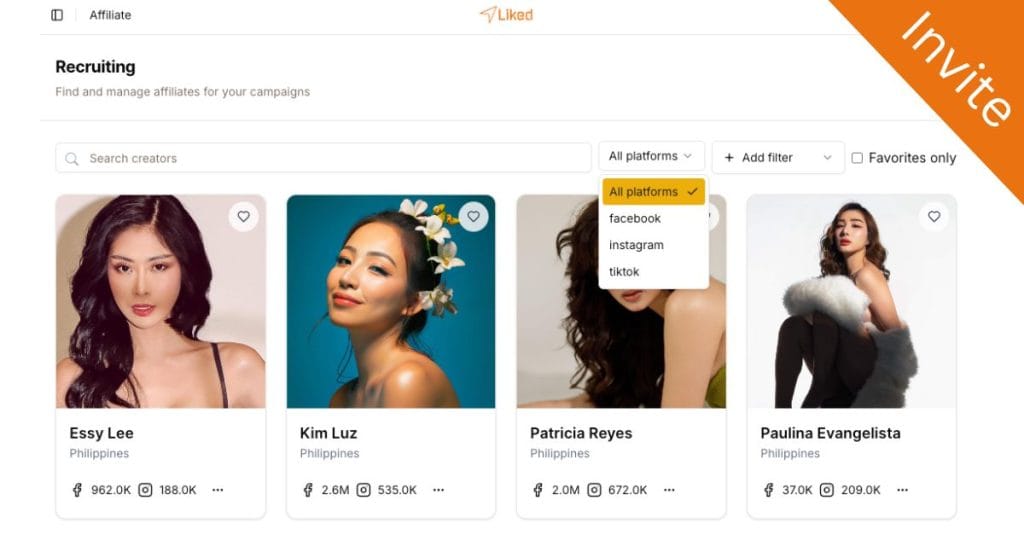The height and width of the screenshot is (535, 1024).
Task: Pick tiktok from the platform list
Action: 624,272
